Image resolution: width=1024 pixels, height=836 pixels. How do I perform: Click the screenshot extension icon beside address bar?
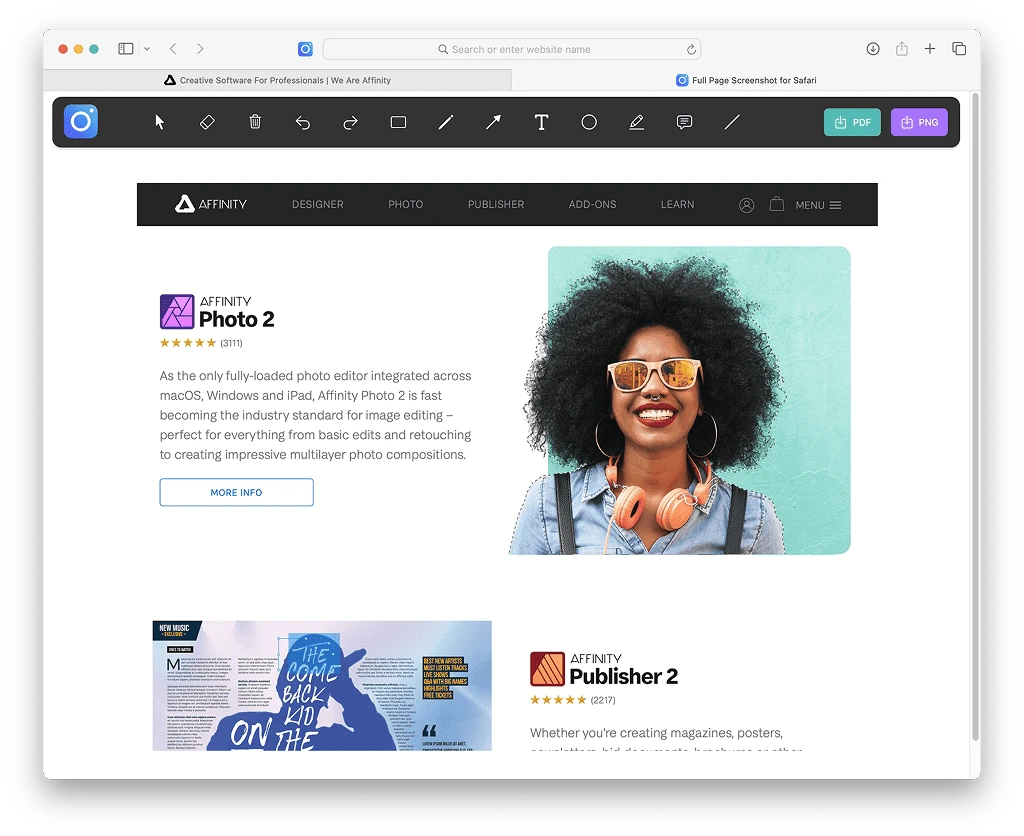(305, 49)
